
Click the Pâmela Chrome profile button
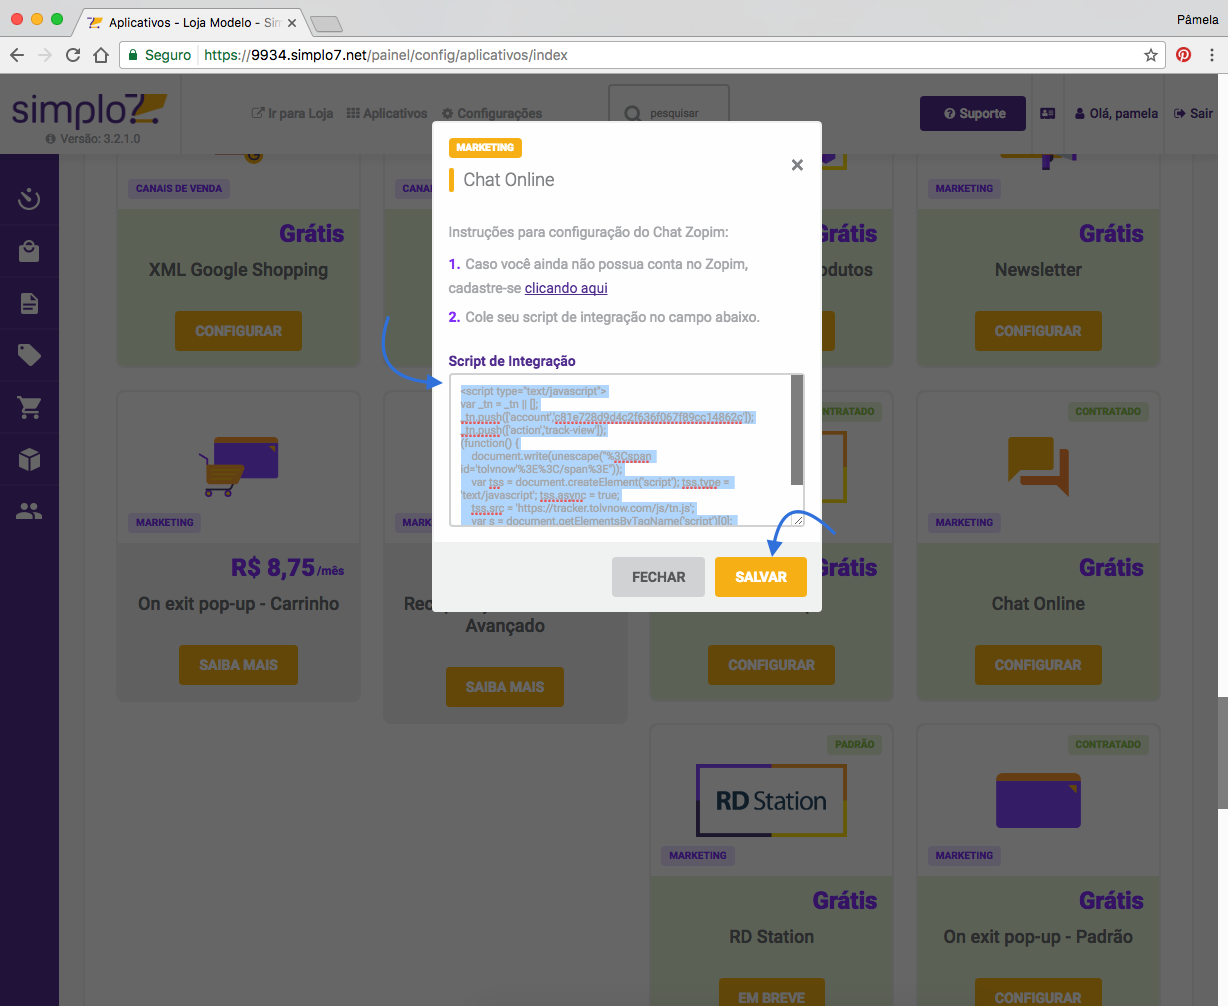1197,19
